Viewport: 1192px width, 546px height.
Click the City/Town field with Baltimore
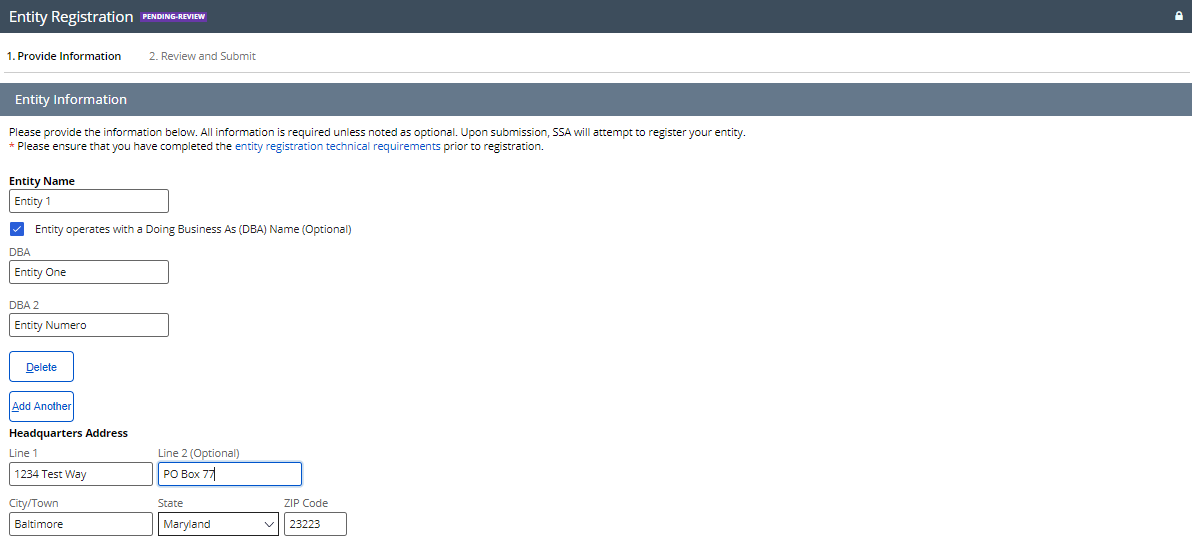tap(81, 524)
